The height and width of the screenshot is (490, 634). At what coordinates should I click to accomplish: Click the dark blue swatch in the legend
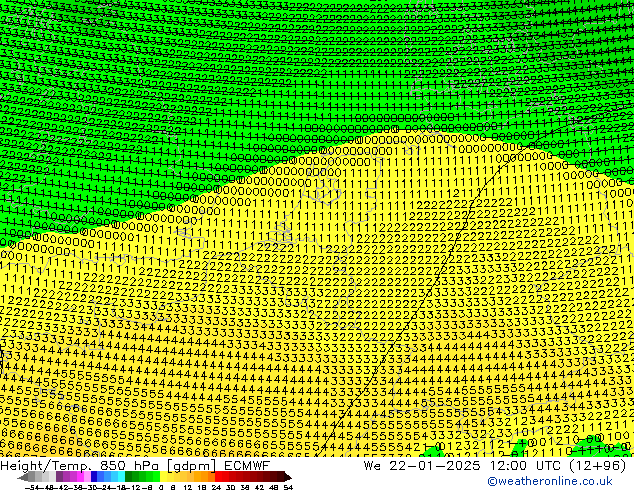[94, 477]
